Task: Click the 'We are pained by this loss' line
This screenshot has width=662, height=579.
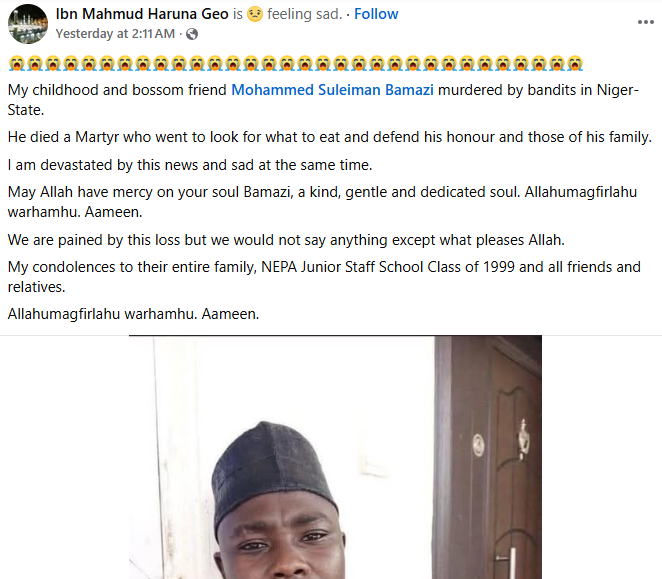Action: pyautogui.click(x=285, y=240)
